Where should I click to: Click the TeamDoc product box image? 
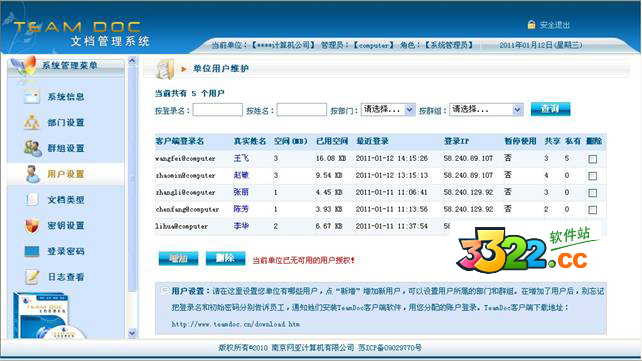(49, 315)
